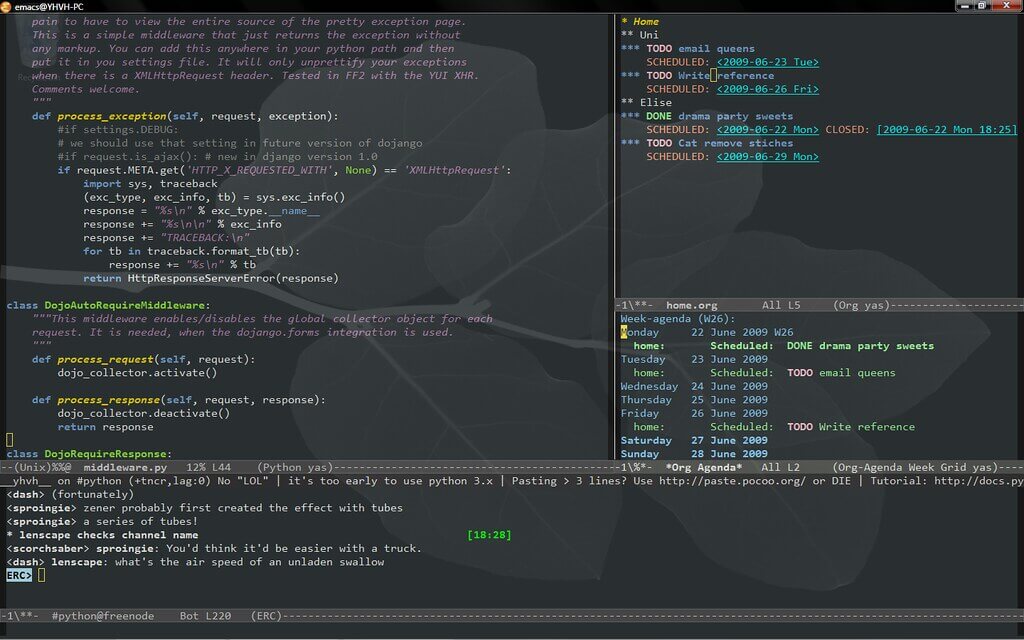Click the All L5 position indicator for home.org
This screenshot has width=1024, height=640.
click(780, 305)
